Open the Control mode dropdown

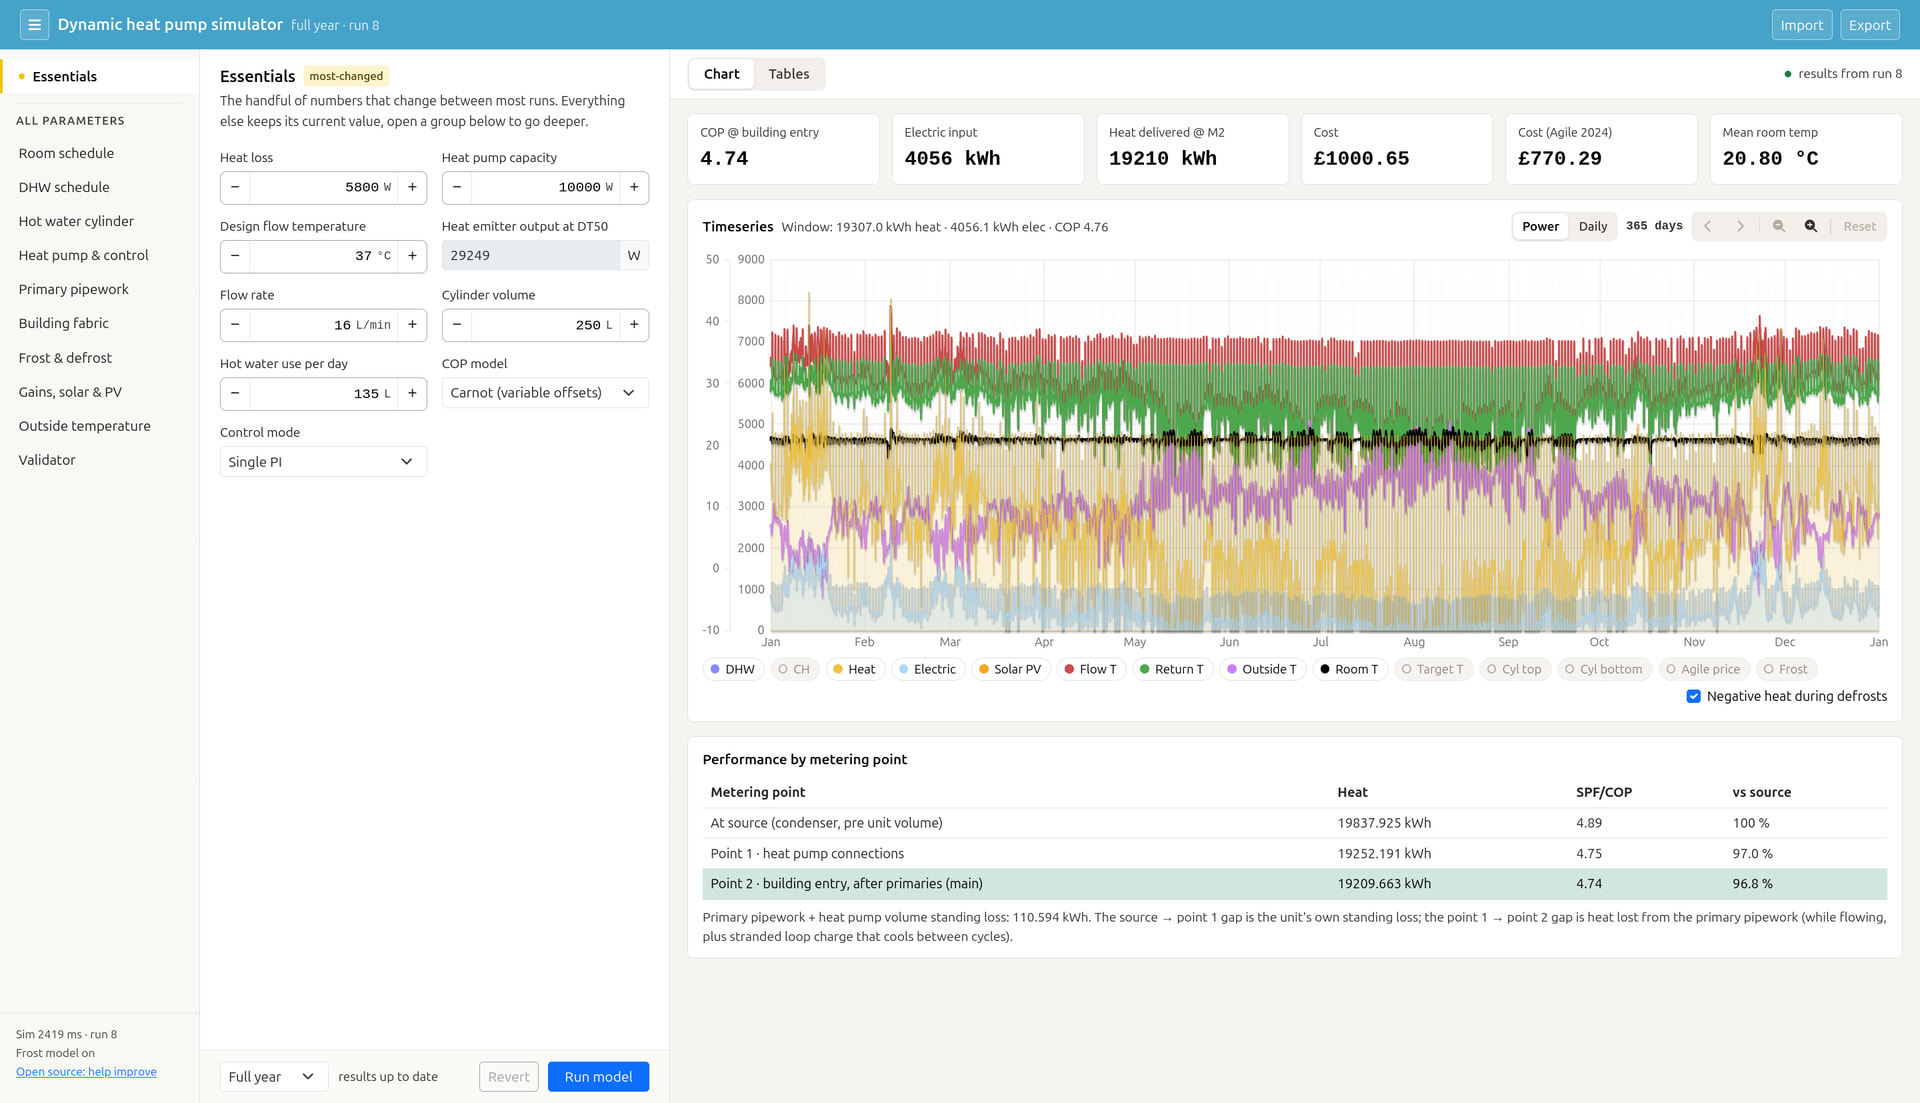point(323,462)
